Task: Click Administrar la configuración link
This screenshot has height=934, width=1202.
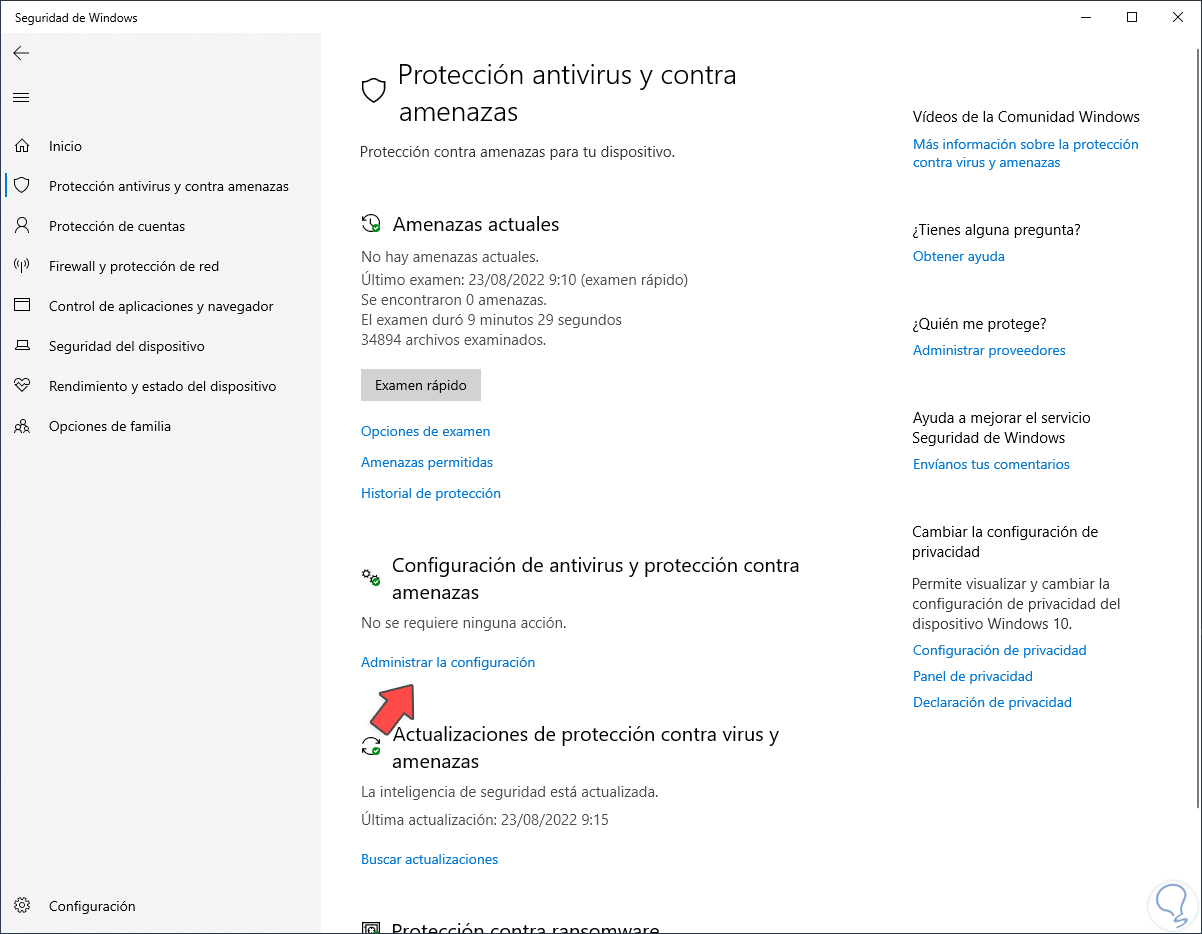Action: [x=447, y=662]
